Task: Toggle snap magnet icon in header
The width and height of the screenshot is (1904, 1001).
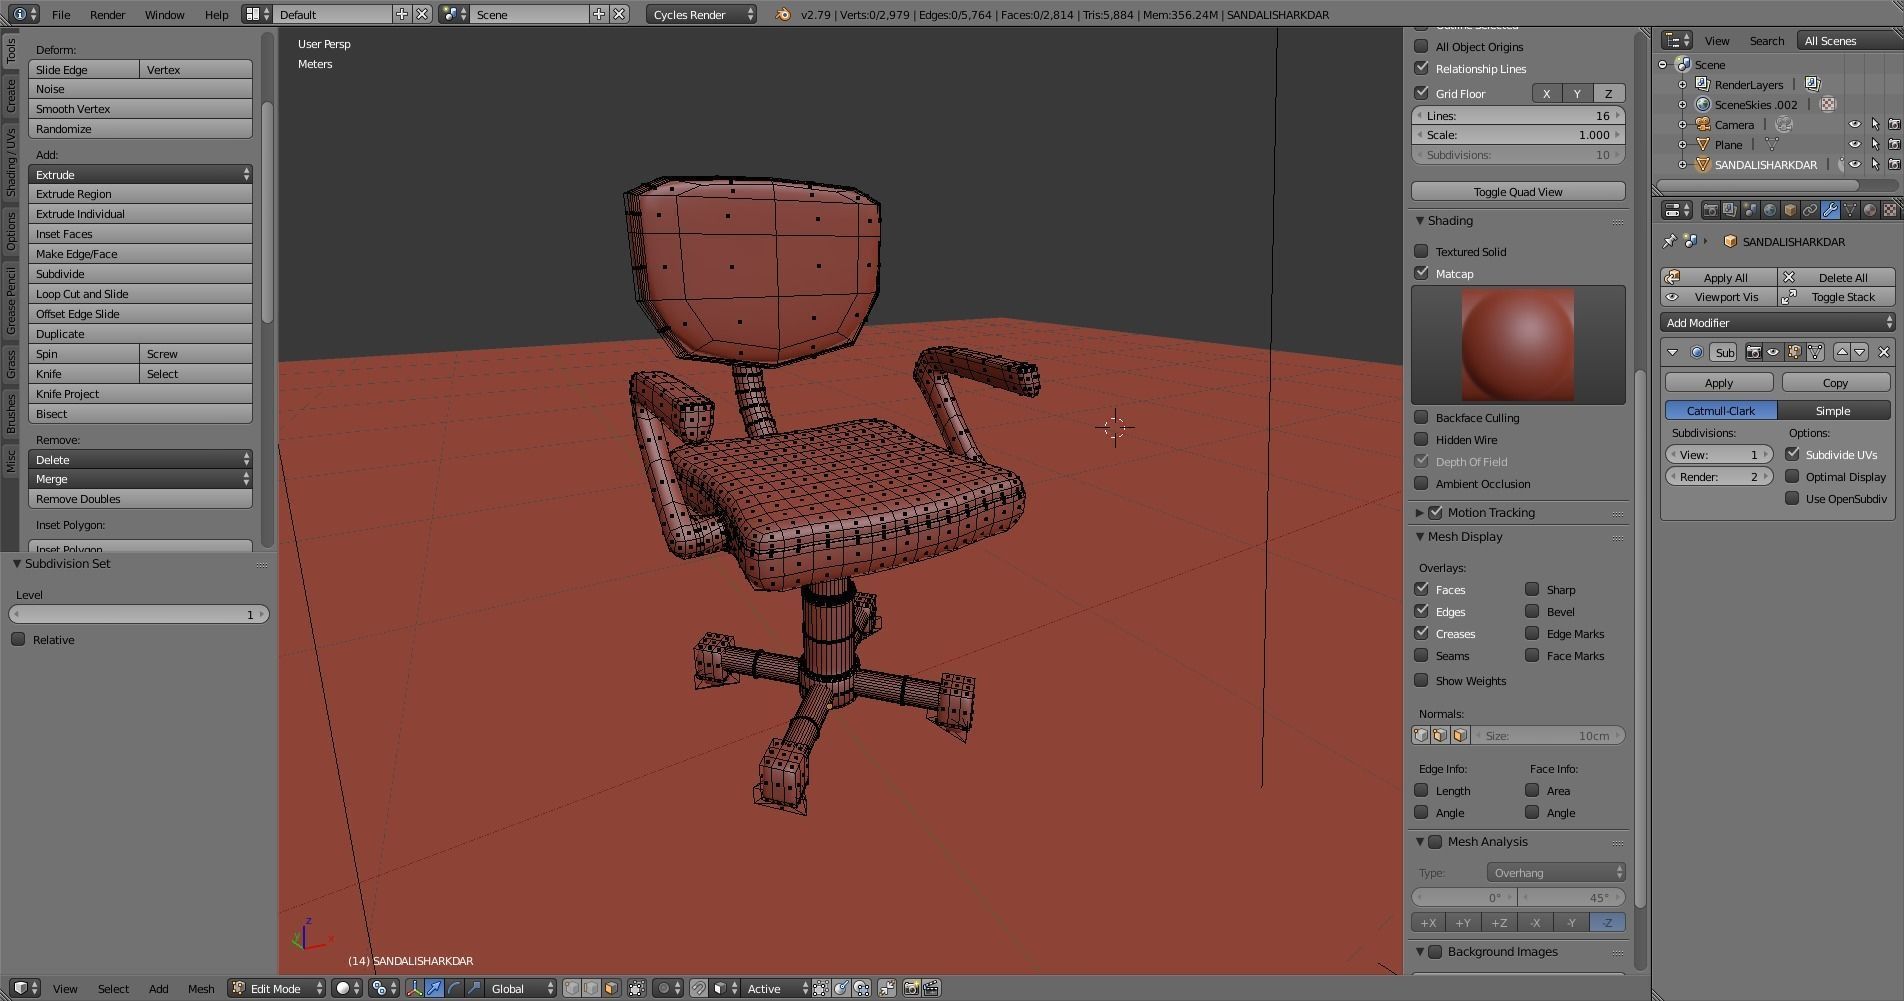Action: point(699,988)
